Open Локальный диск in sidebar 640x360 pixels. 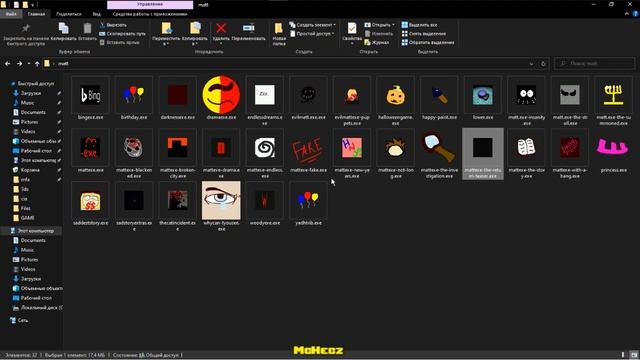click(38, 308)
